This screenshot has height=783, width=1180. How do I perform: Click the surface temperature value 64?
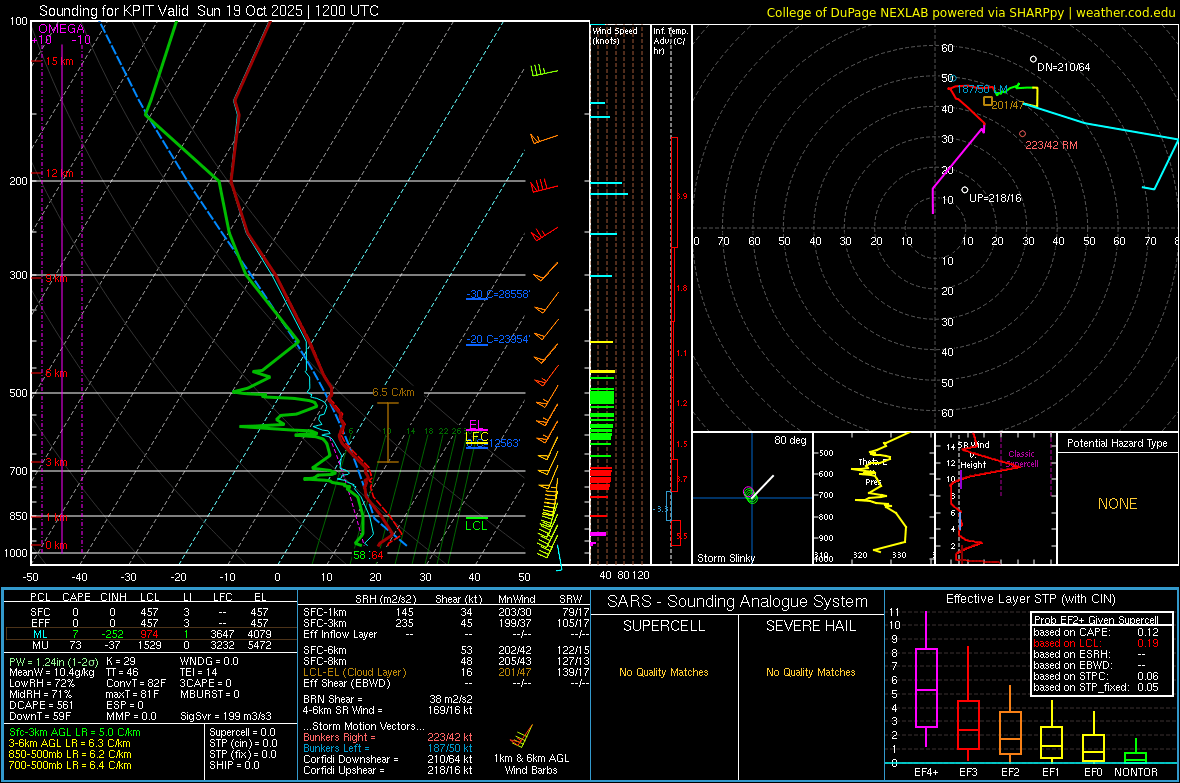[377, 556]
